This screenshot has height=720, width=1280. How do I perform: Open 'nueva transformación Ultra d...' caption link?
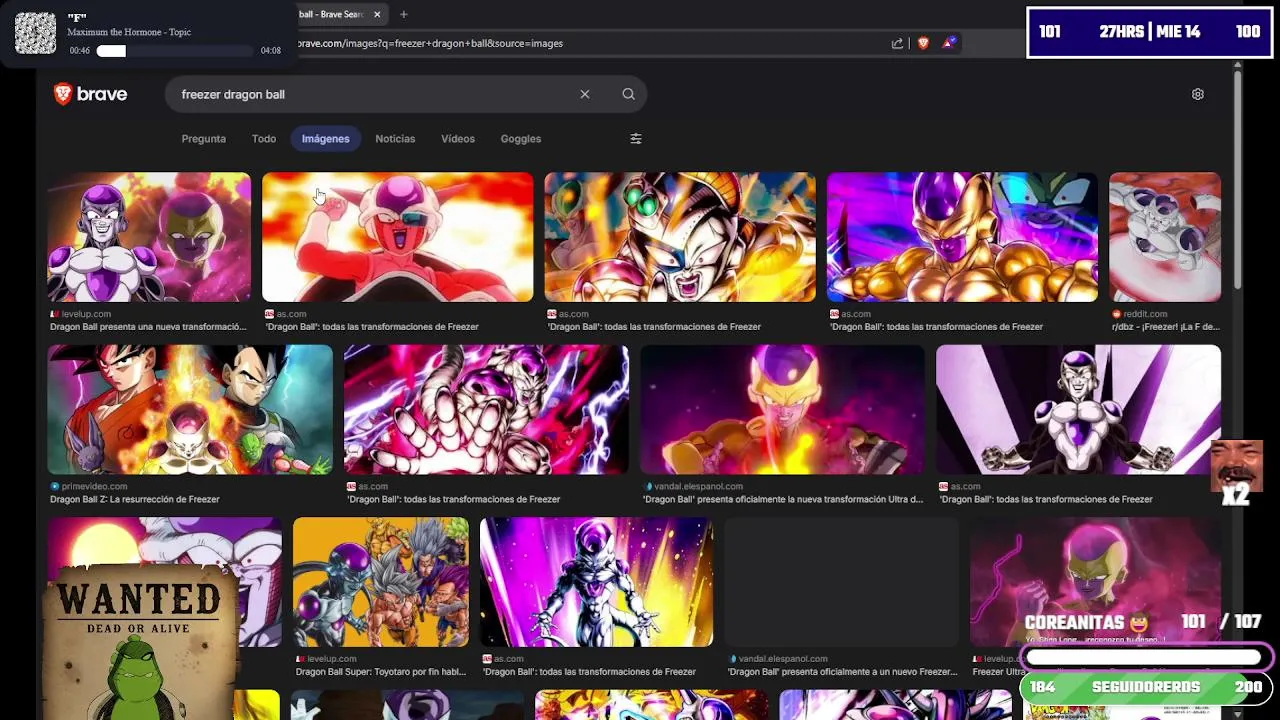783,499
